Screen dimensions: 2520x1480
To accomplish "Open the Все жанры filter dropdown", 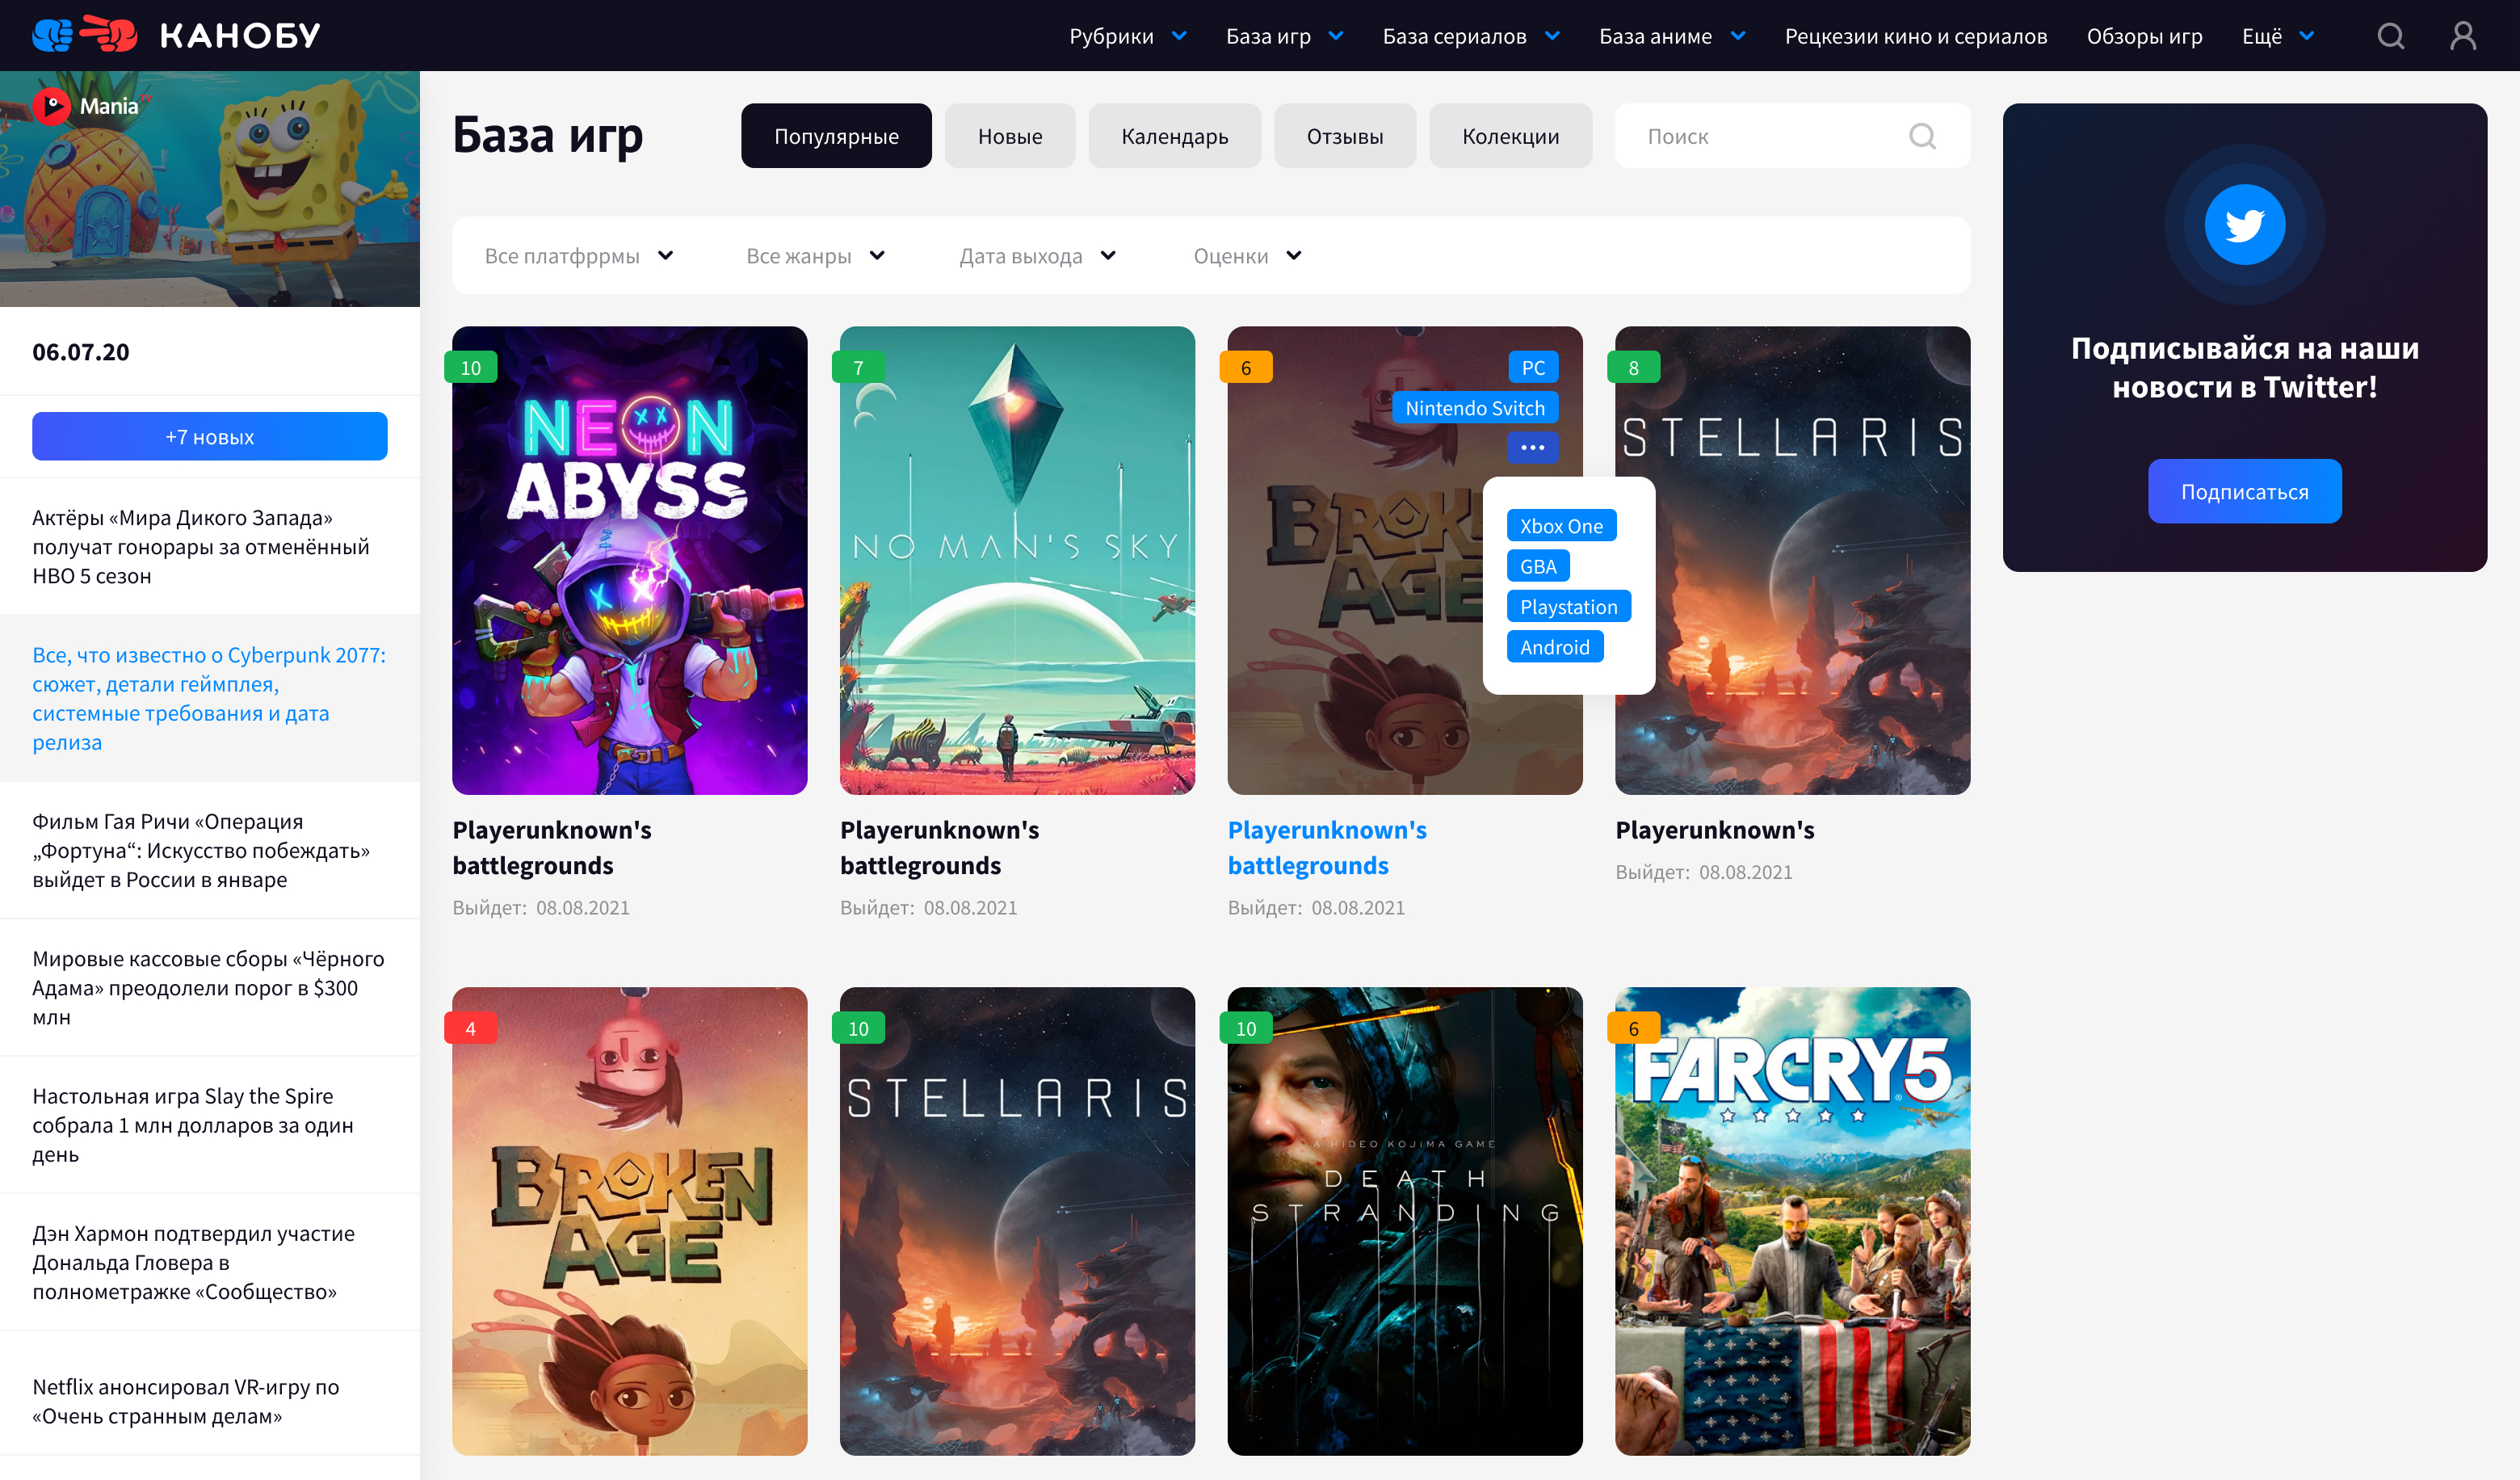I will coord(815,256).
